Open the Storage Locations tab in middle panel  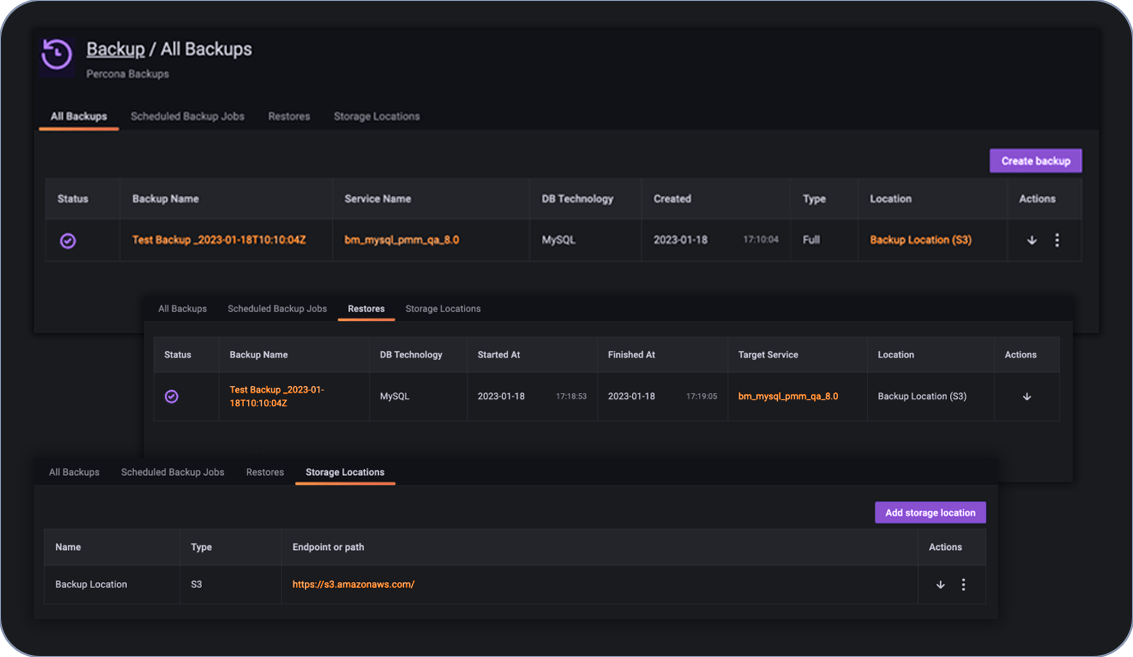pyautogui.click(x=442, y=308)
